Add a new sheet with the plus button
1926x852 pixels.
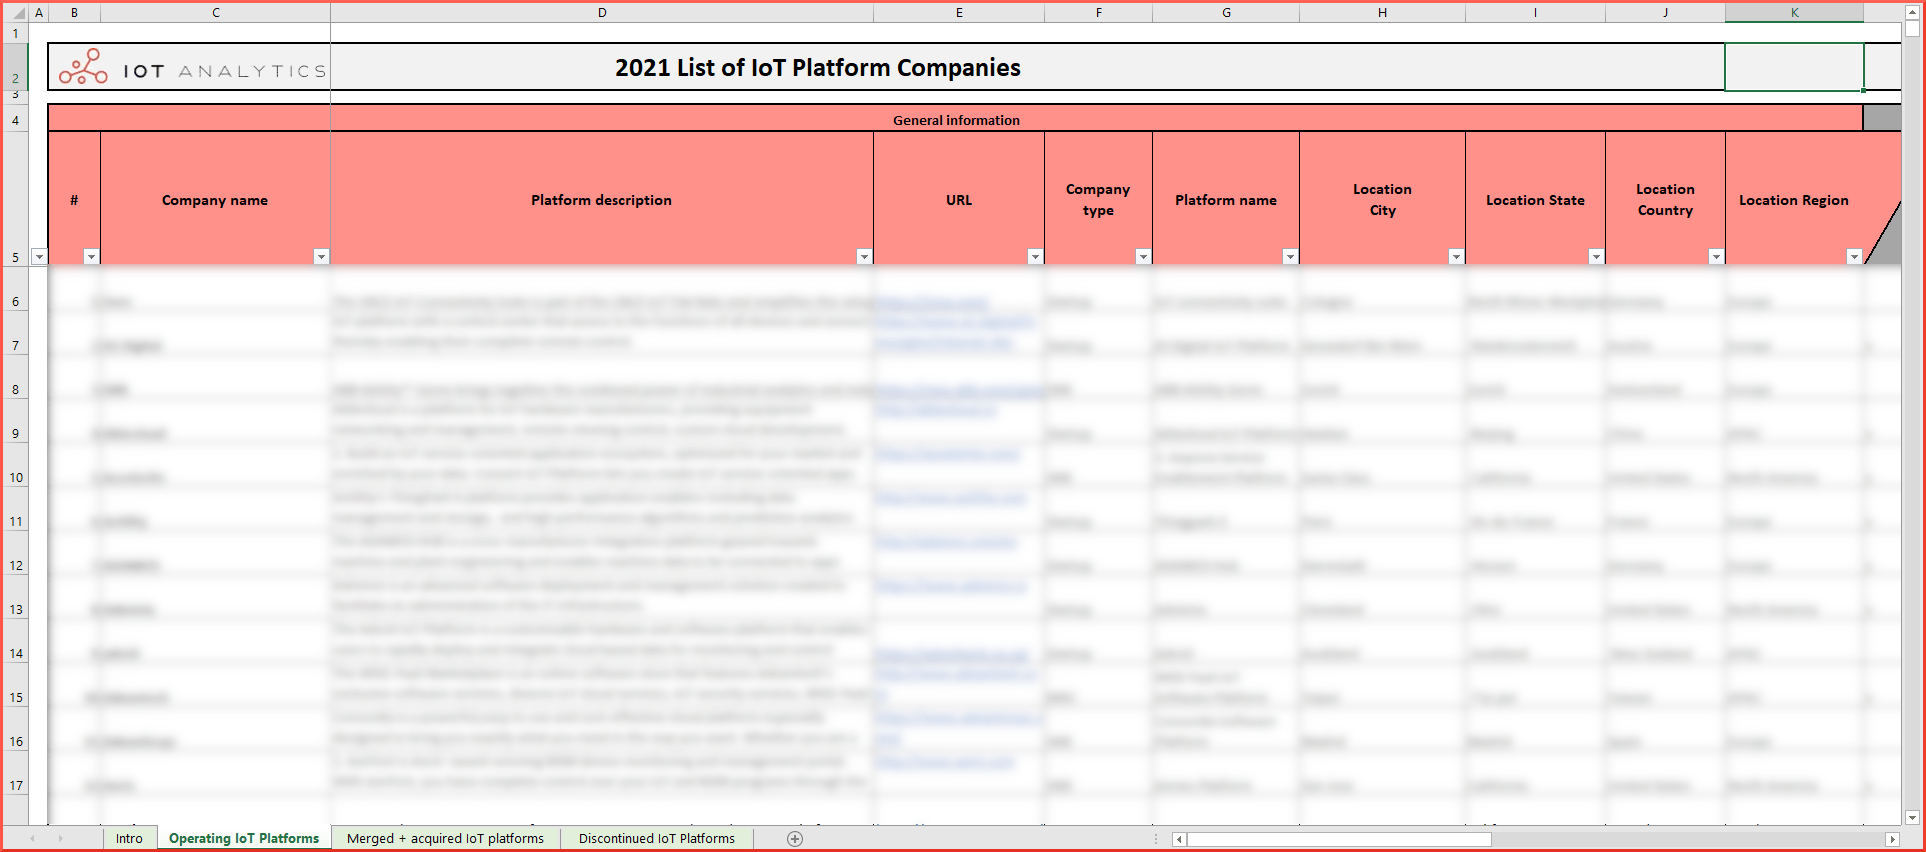tap(795, 839)
